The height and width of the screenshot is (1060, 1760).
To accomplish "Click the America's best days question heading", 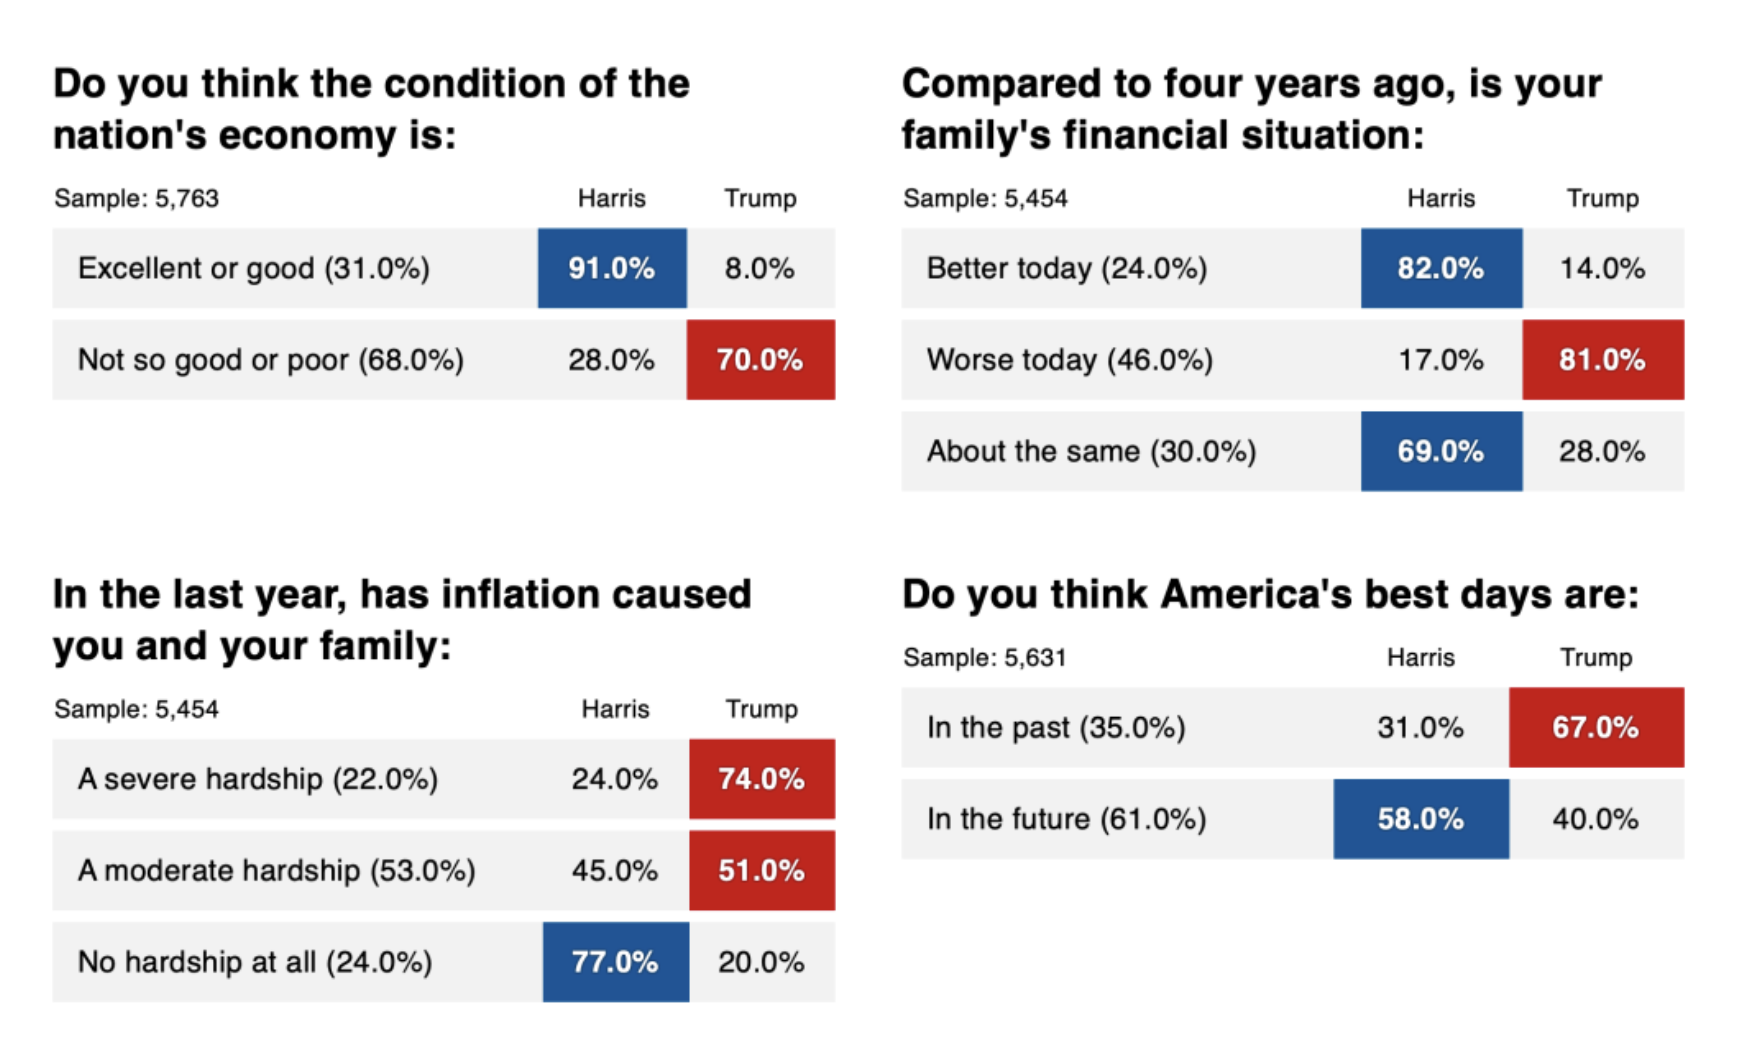I will click(x=1270, y=594).
